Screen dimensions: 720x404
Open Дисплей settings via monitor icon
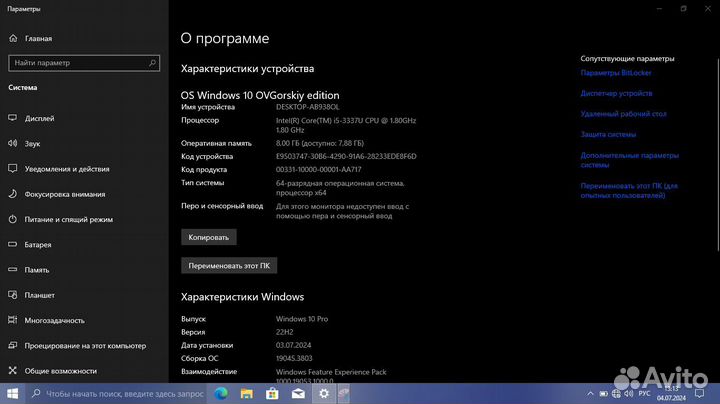pyautogui.click(x=13, y=118)
